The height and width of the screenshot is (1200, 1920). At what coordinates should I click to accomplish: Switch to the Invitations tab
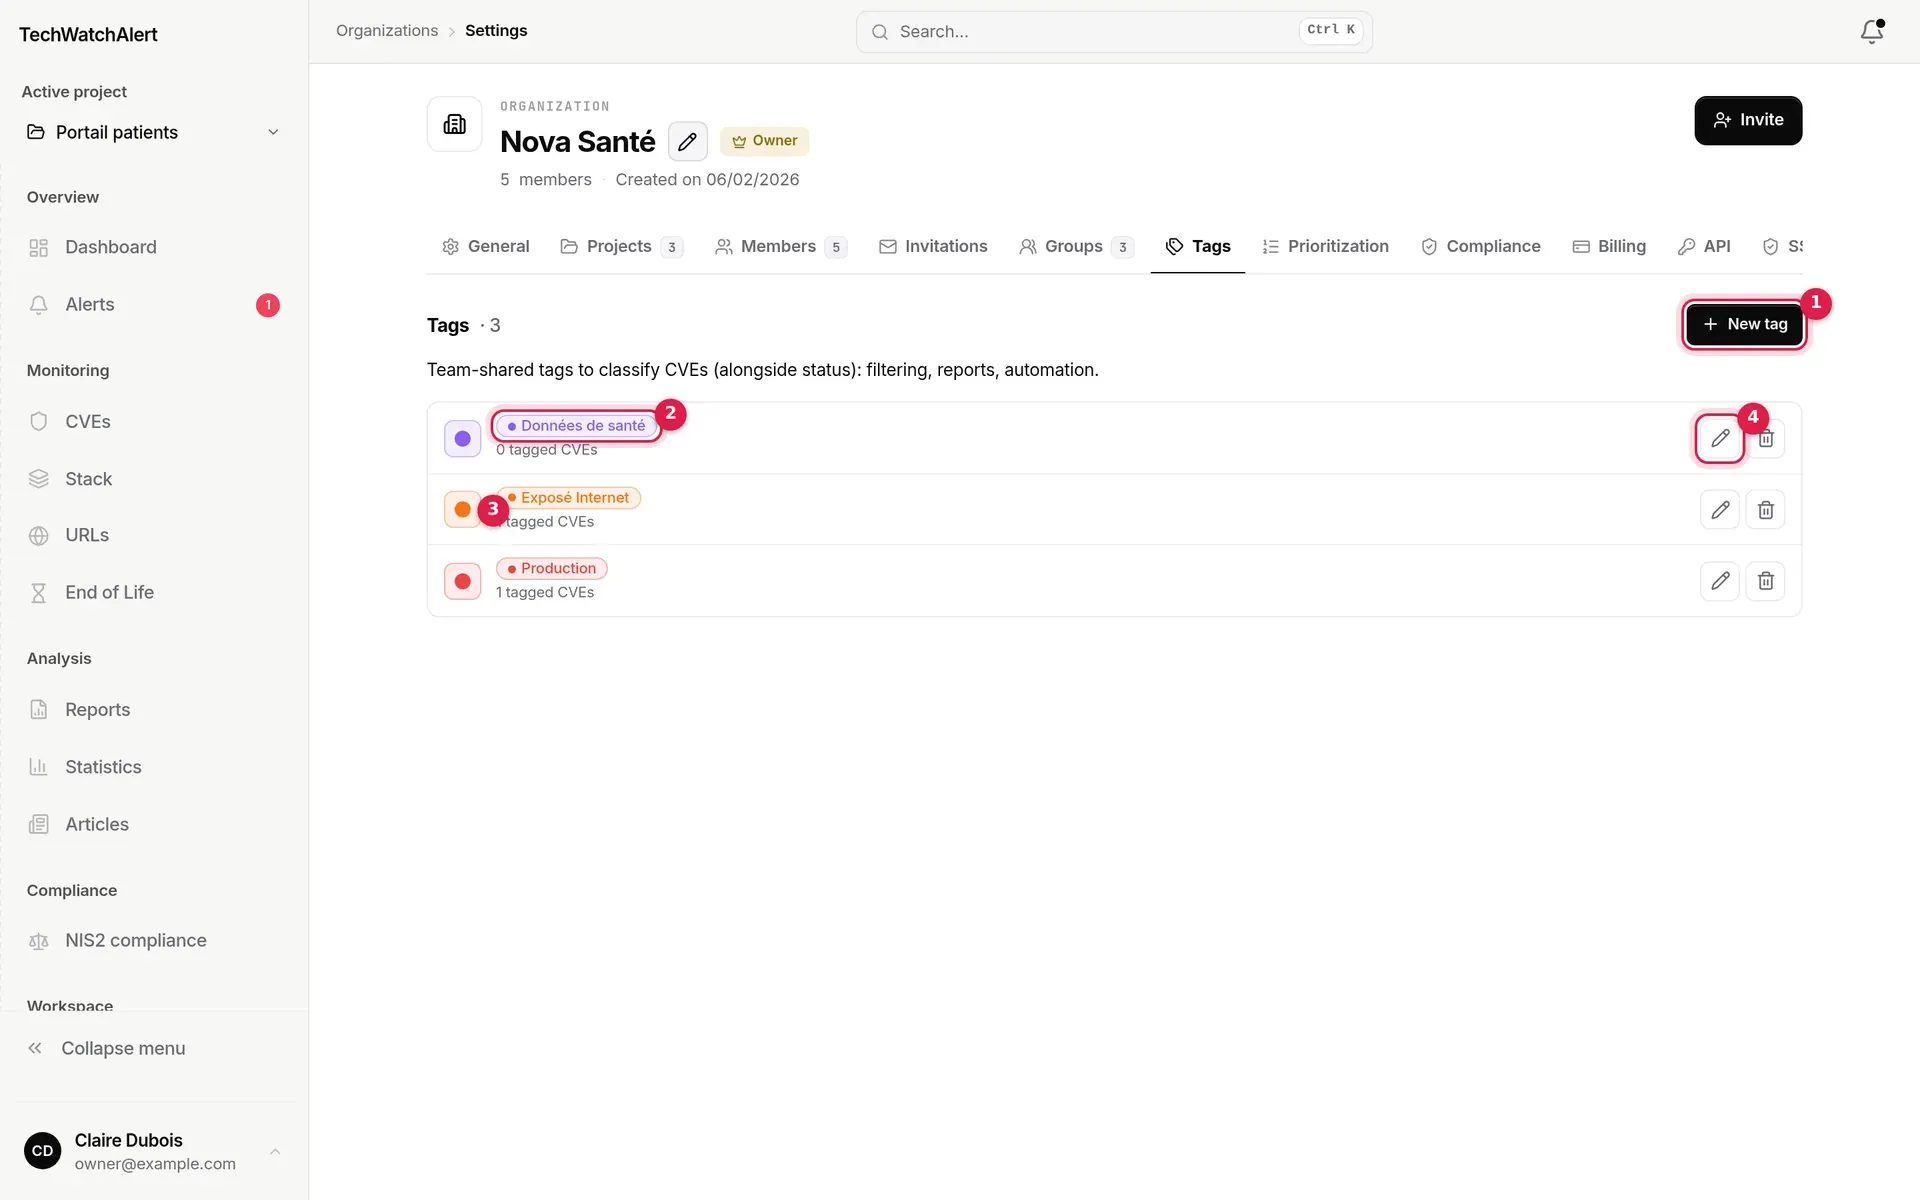click(x=933, y=247)
